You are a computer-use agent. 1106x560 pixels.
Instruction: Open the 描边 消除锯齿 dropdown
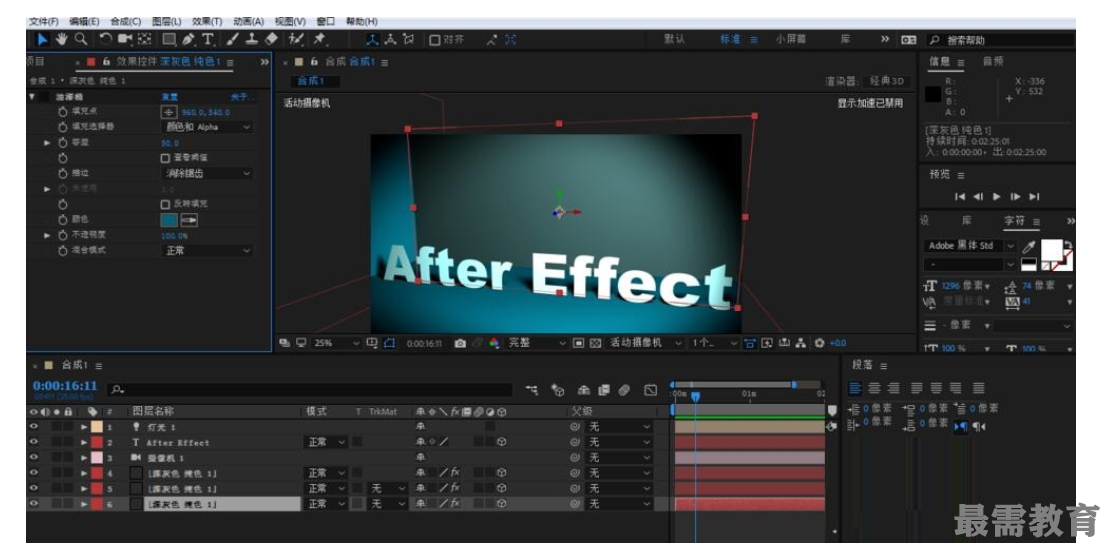pos(207,174)
